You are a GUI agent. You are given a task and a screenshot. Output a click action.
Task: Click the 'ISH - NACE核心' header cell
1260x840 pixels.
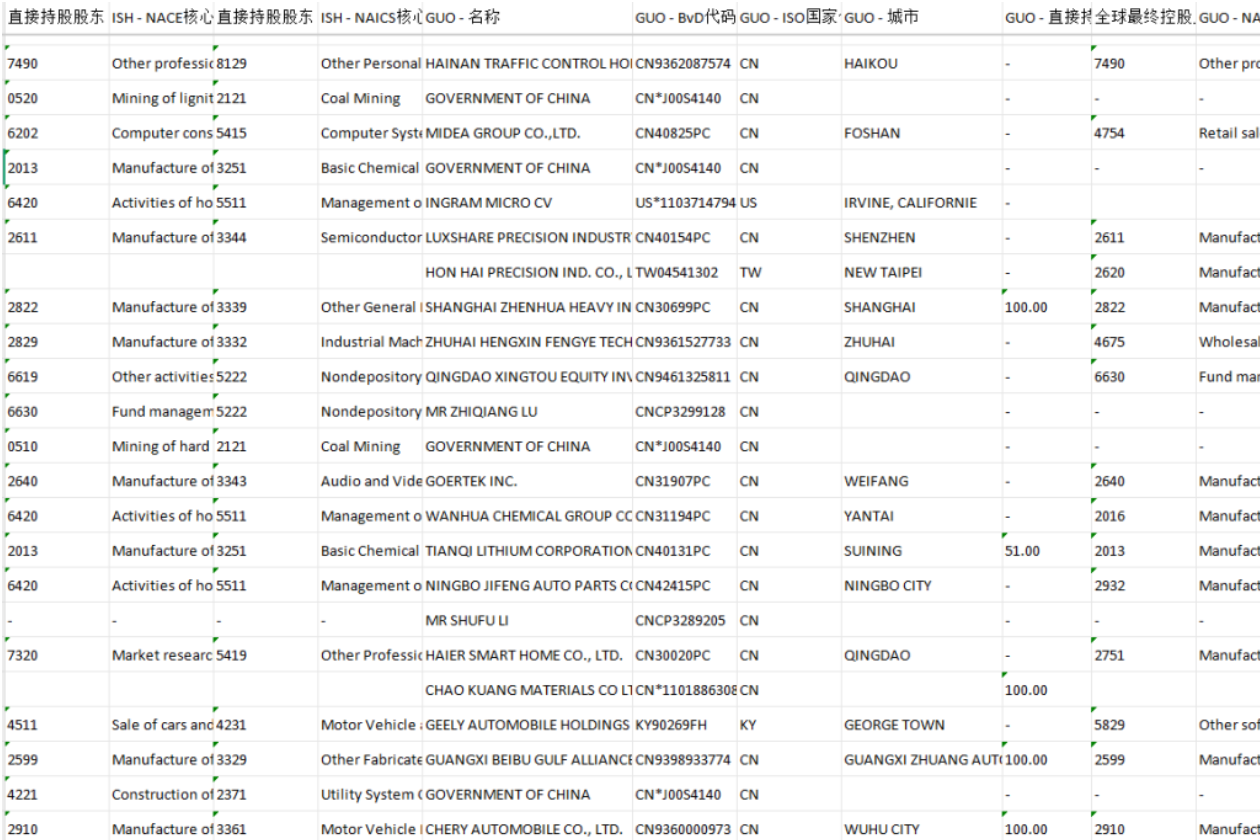tap(161, 18)
